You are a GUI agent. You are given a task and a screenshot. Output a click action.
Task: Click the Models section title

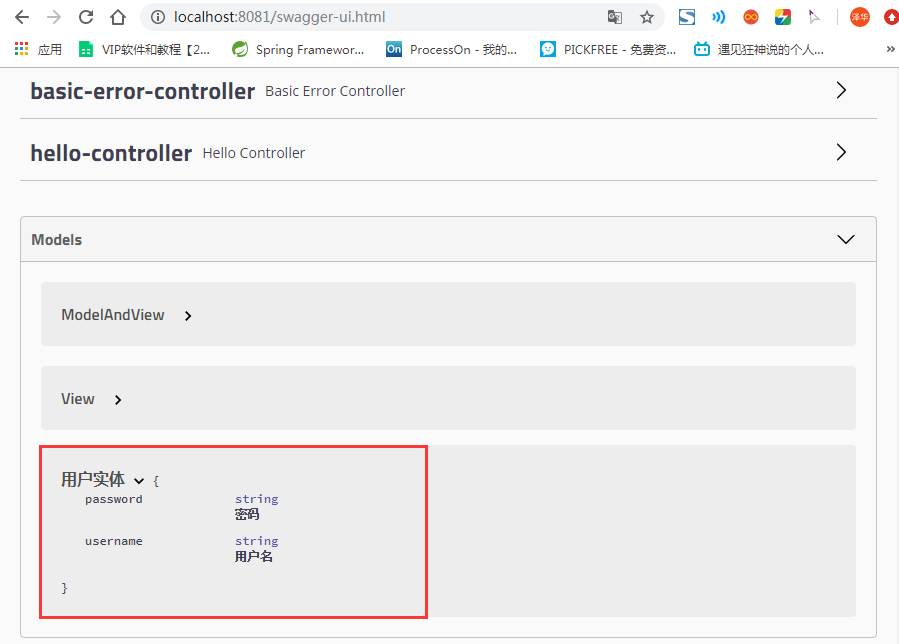(x=57, y=240)
